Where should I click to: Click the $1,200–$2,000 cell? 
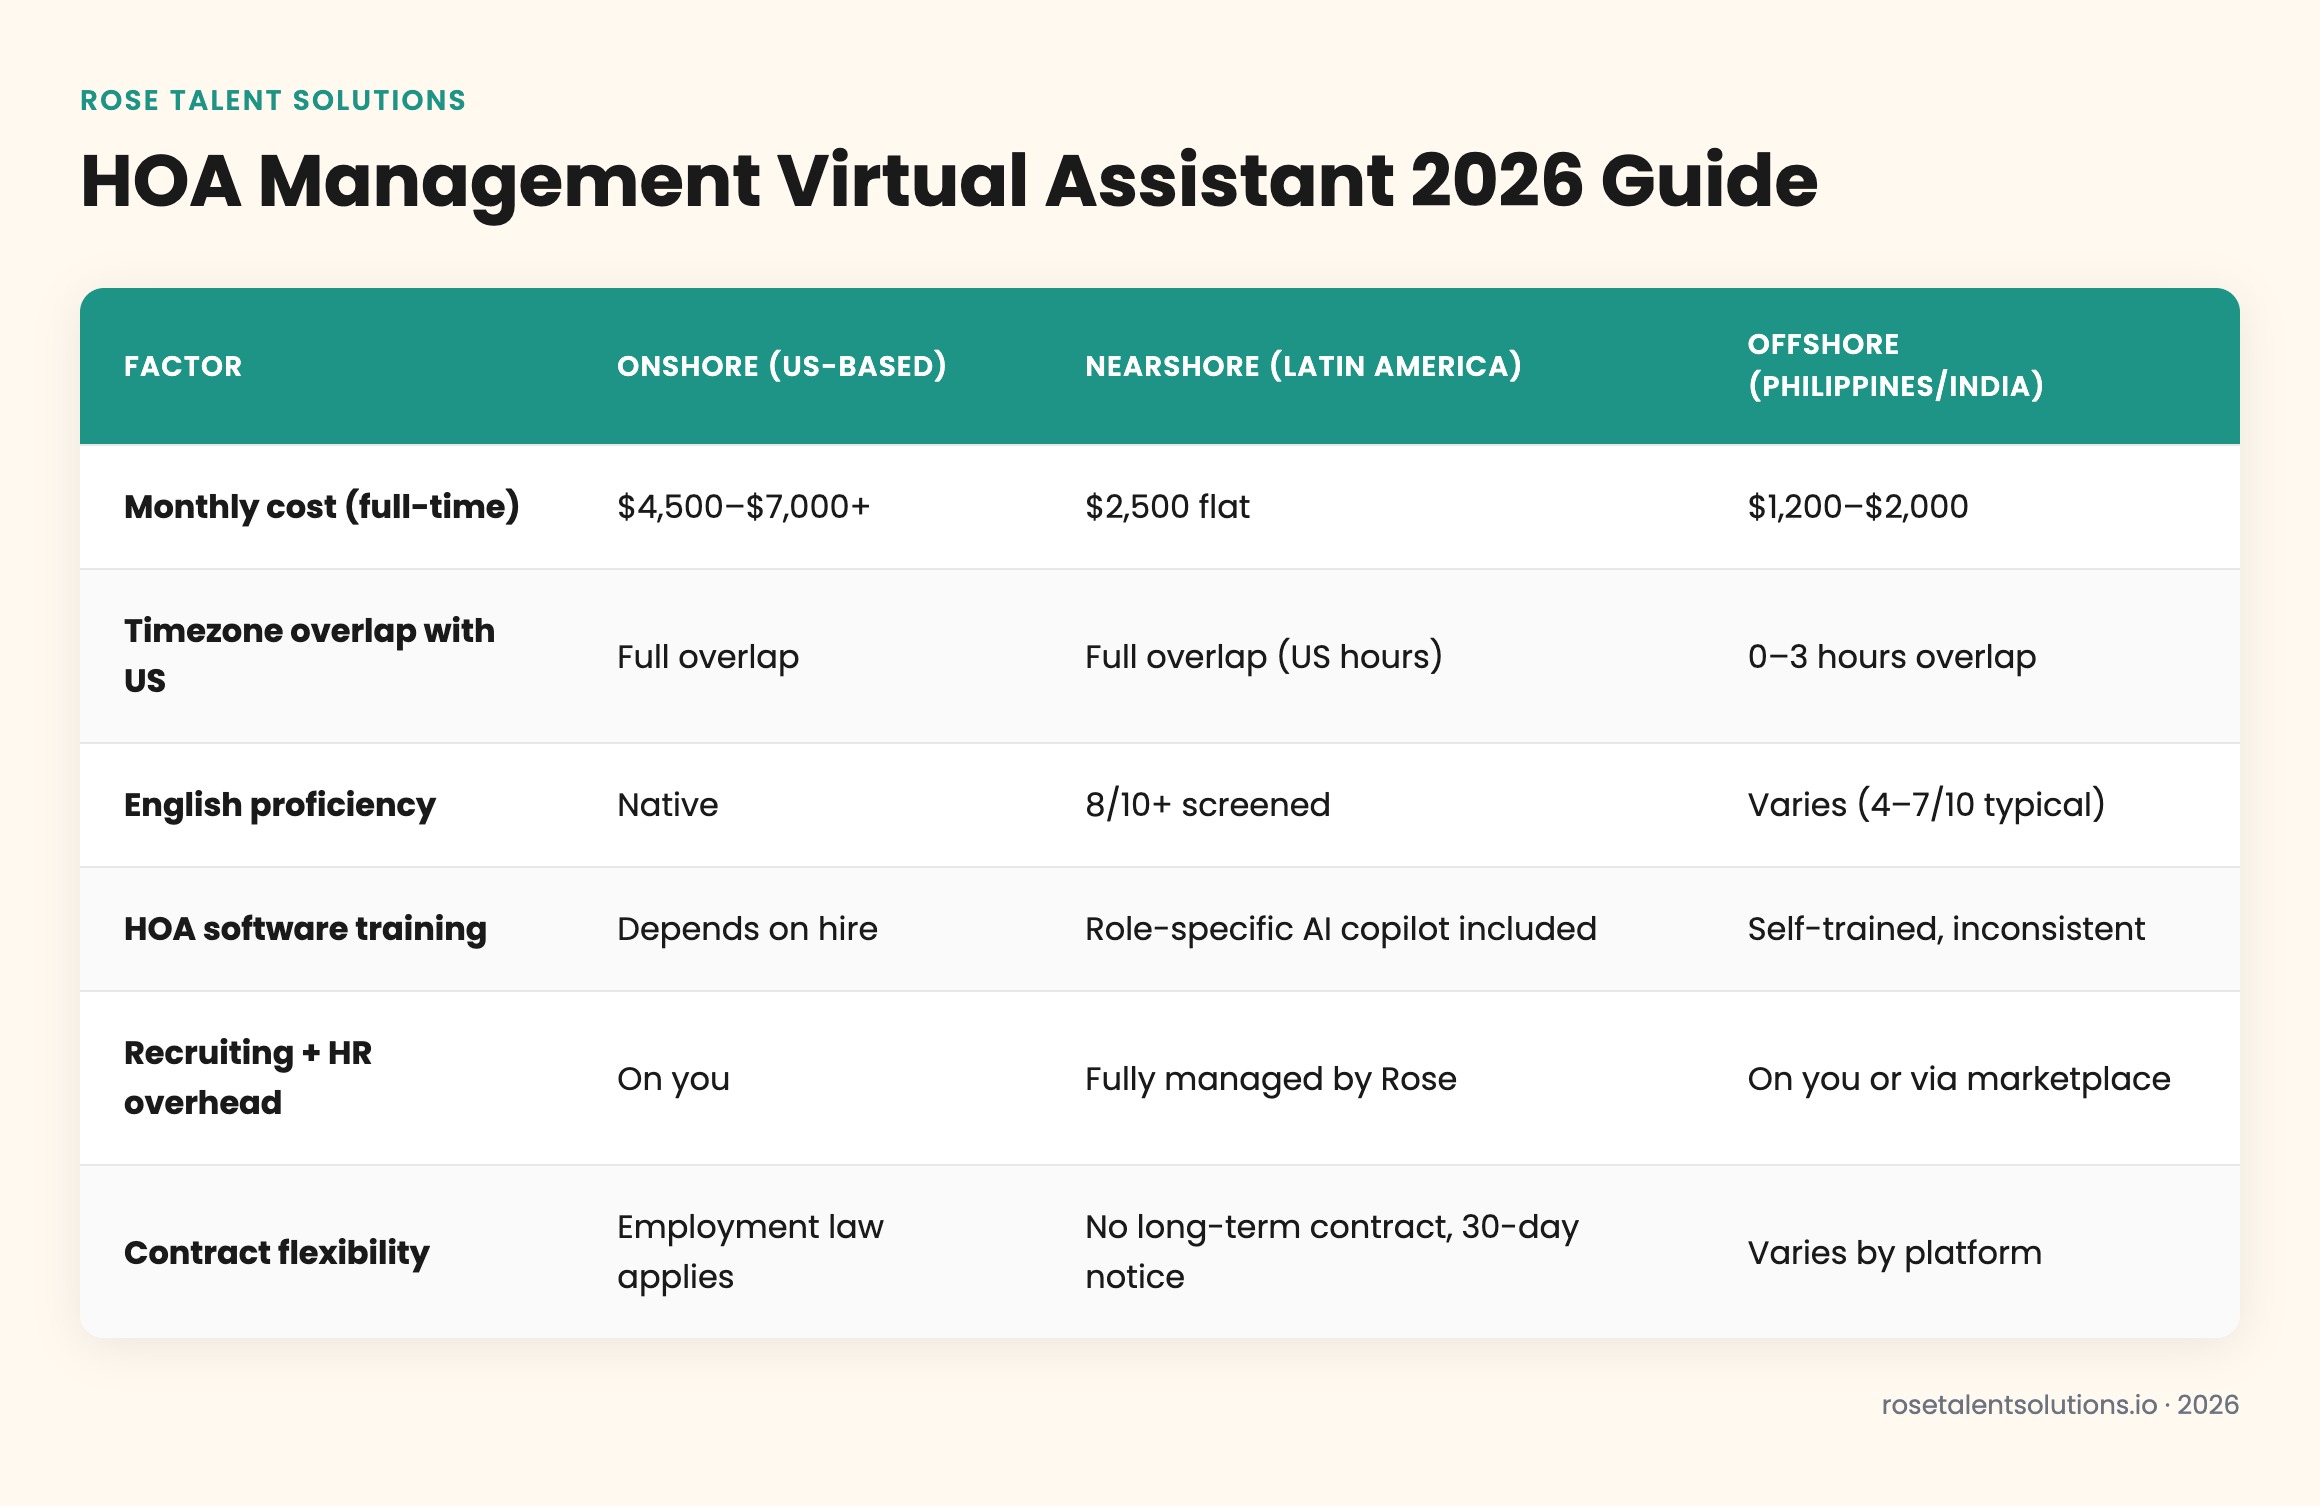pyautogui.click(x=1858, y=507)
